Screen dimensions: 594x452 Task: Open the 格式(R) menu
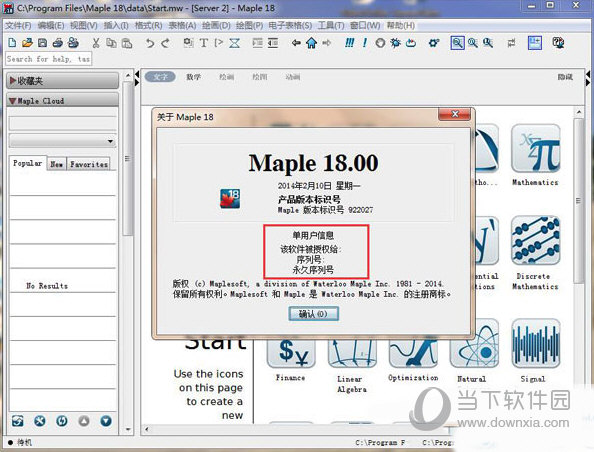point(148,25)
